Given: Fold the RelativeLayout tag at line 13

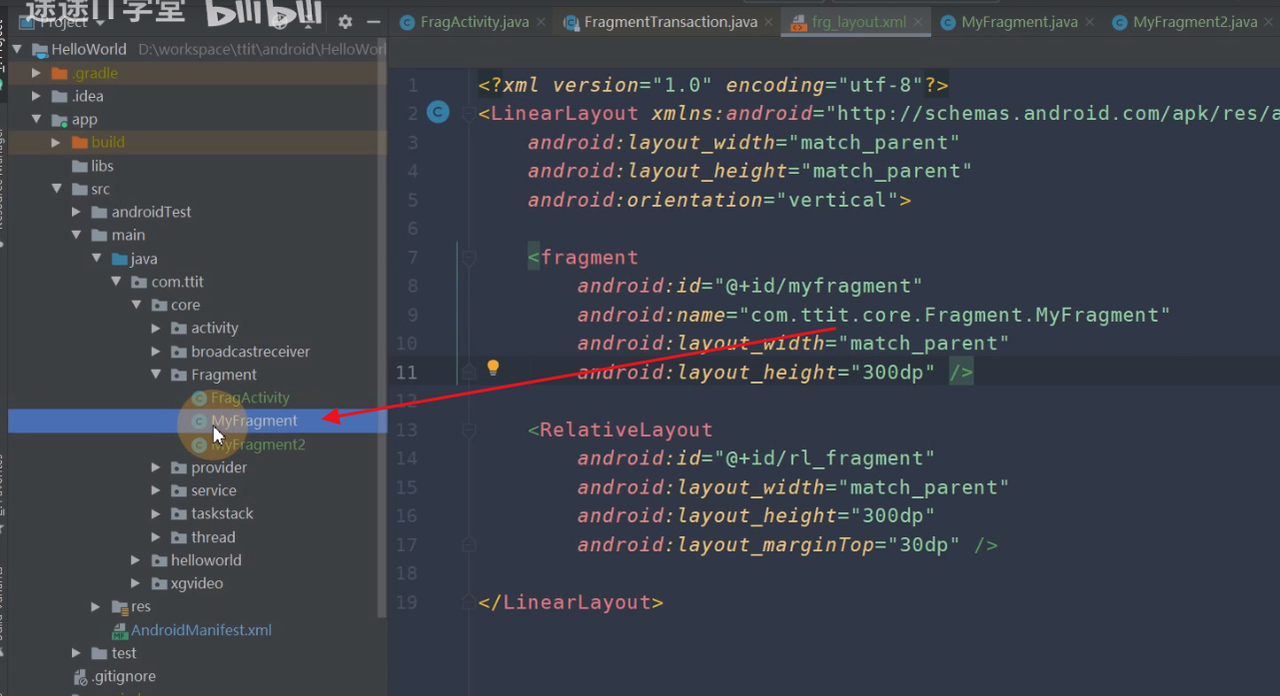Looking at the screenshot, I should (x=468, y=430).
